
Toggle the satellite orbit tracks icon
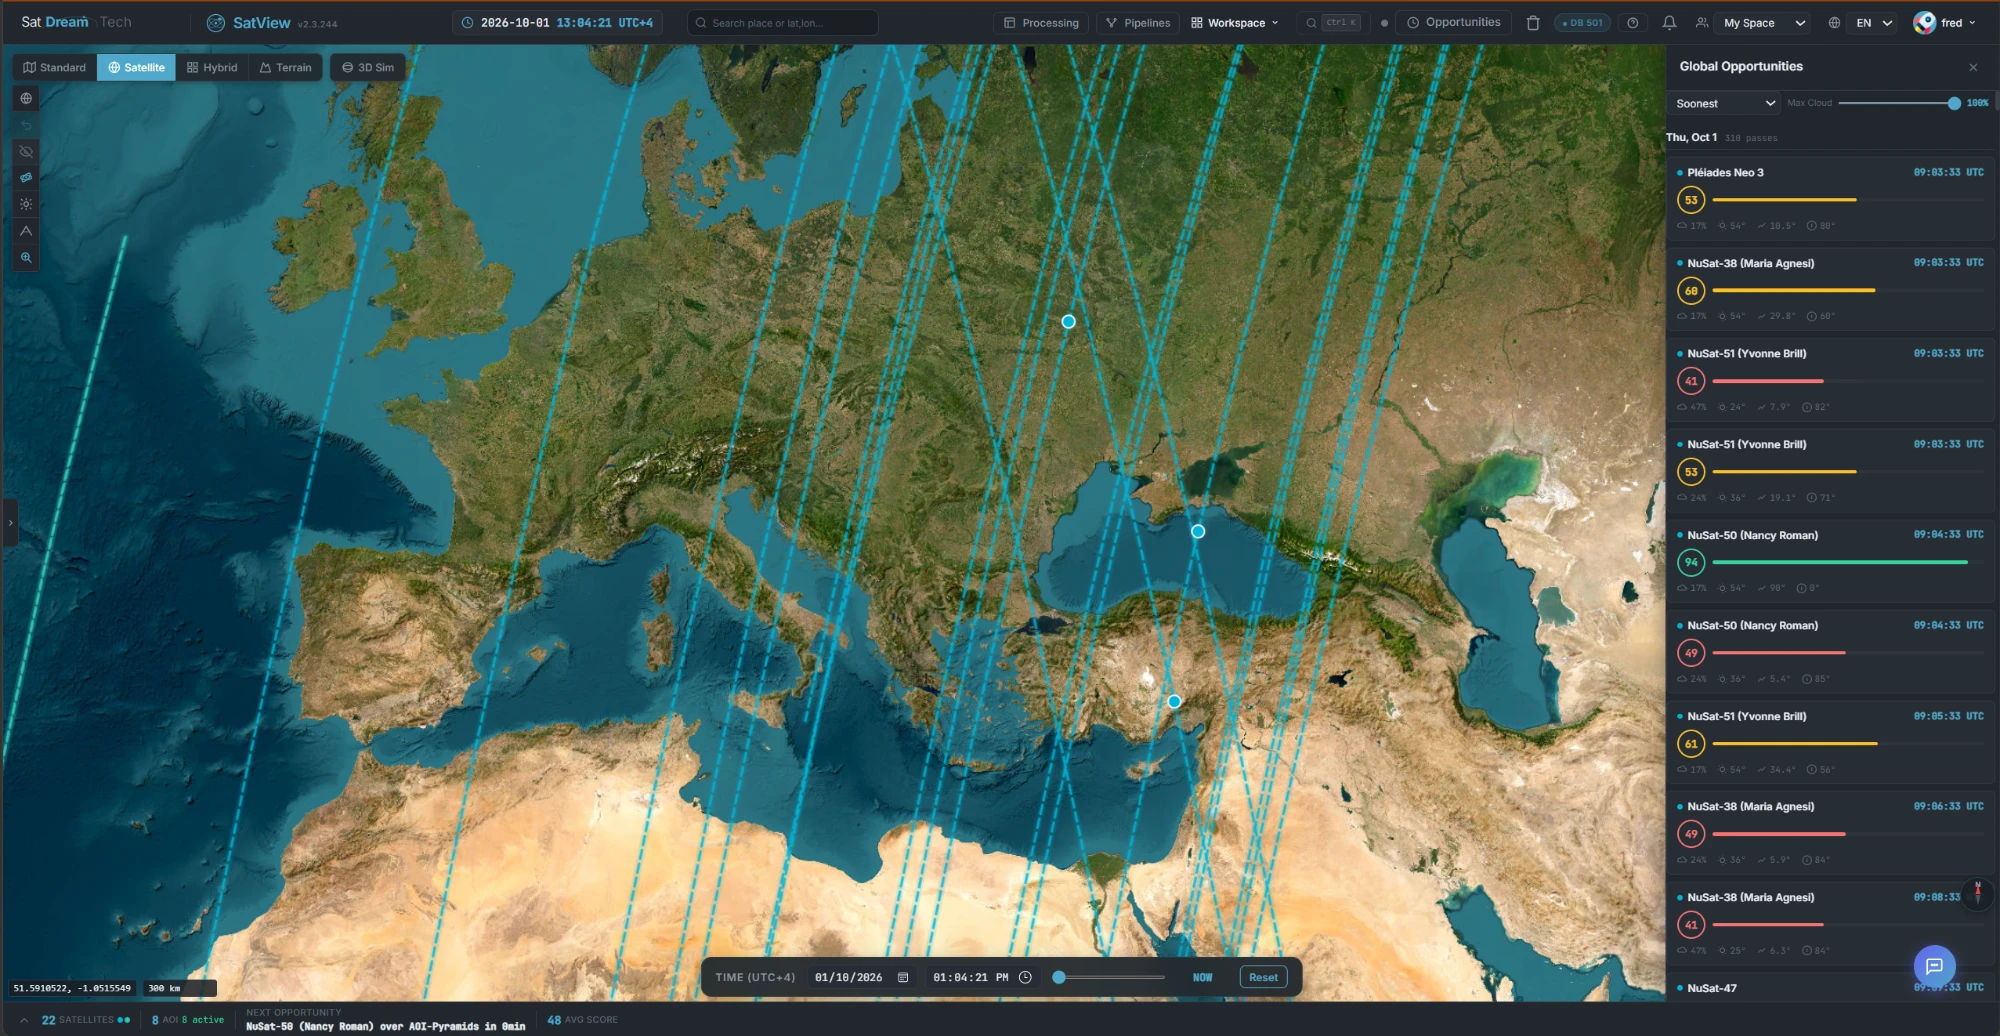(26, 178)
